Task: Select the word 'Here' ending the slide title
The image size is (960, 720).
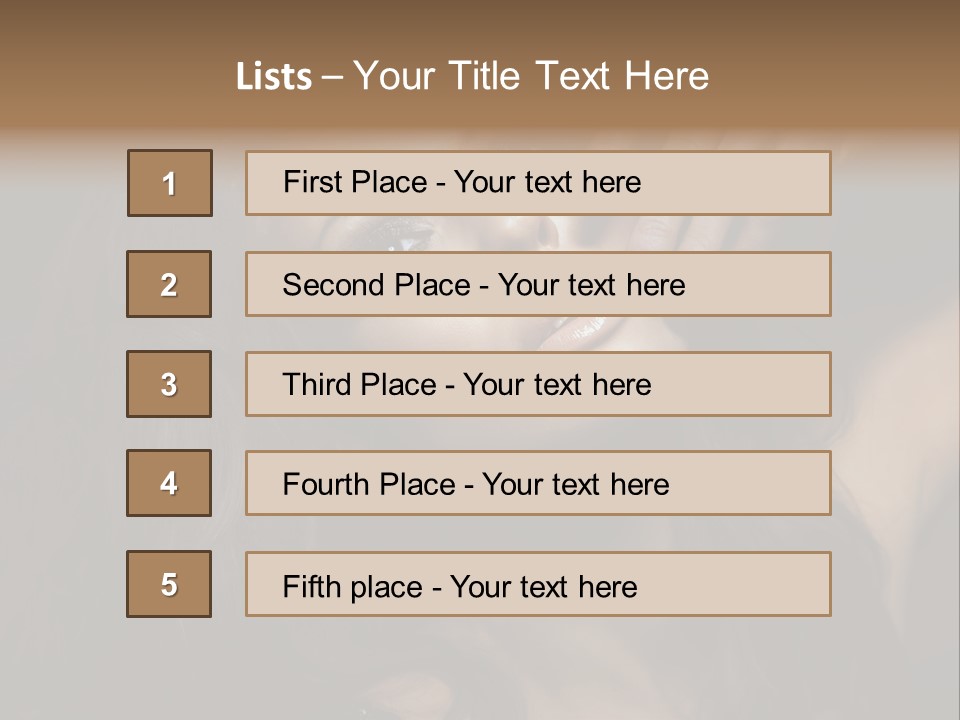Action: 666,76
